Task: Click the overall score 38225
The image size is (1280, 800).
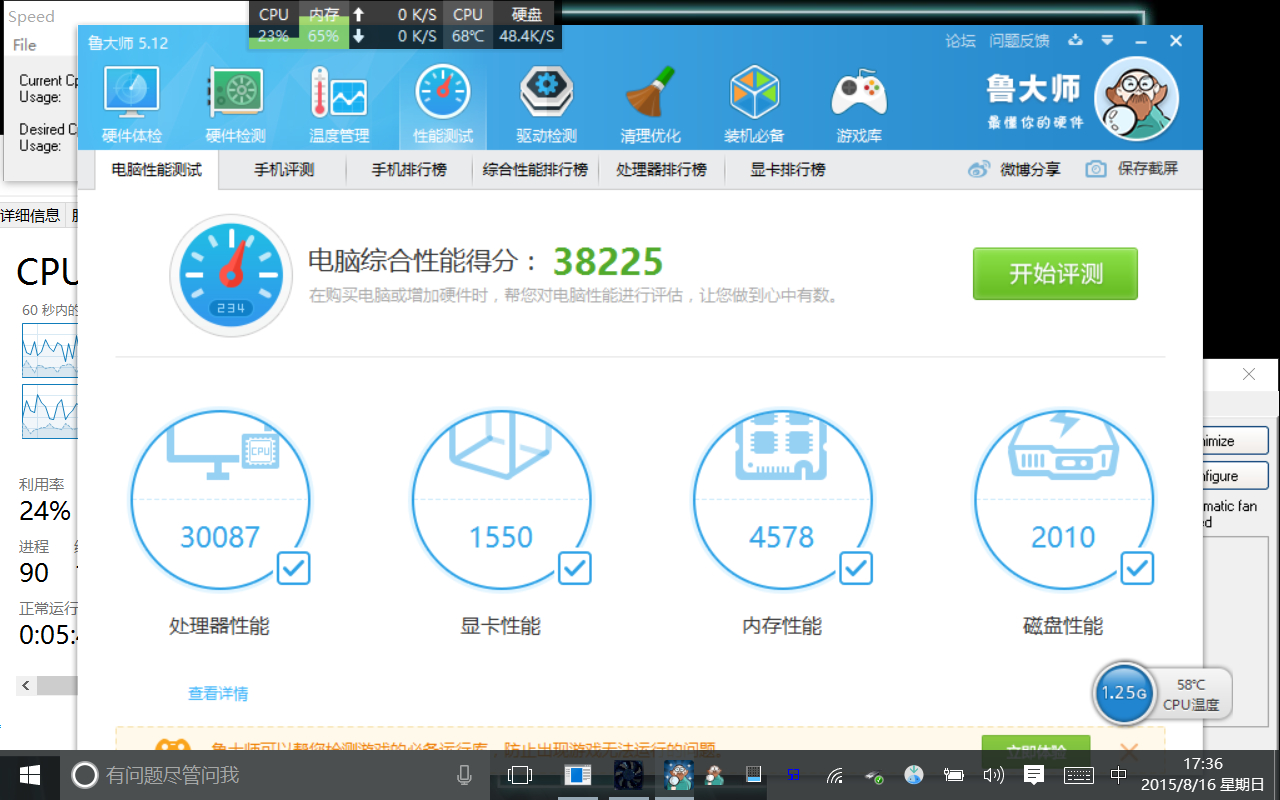Action: (608, 262)
